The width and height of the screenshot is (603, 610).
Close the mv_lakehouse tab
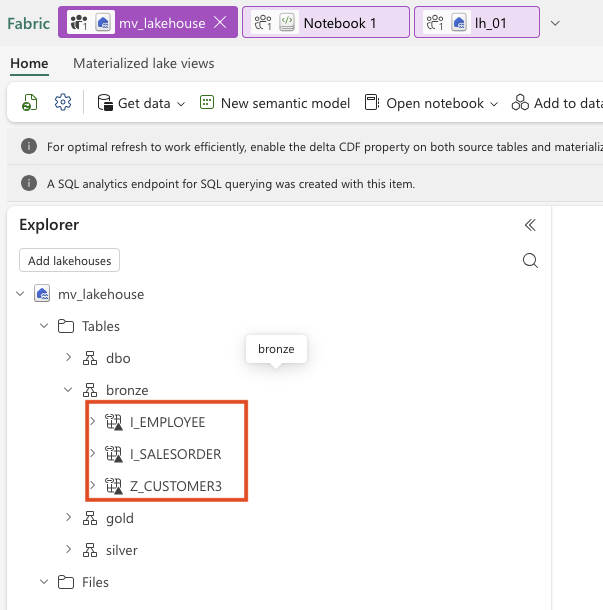220,22
